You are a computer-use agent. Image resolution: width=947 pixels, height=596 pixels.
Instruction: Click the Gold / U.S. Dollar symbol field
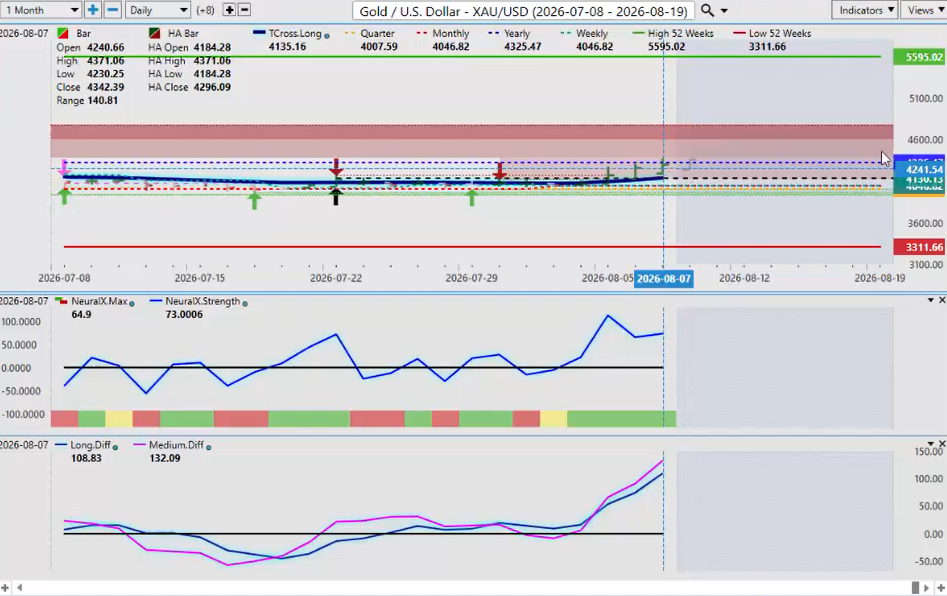(523, 11)
